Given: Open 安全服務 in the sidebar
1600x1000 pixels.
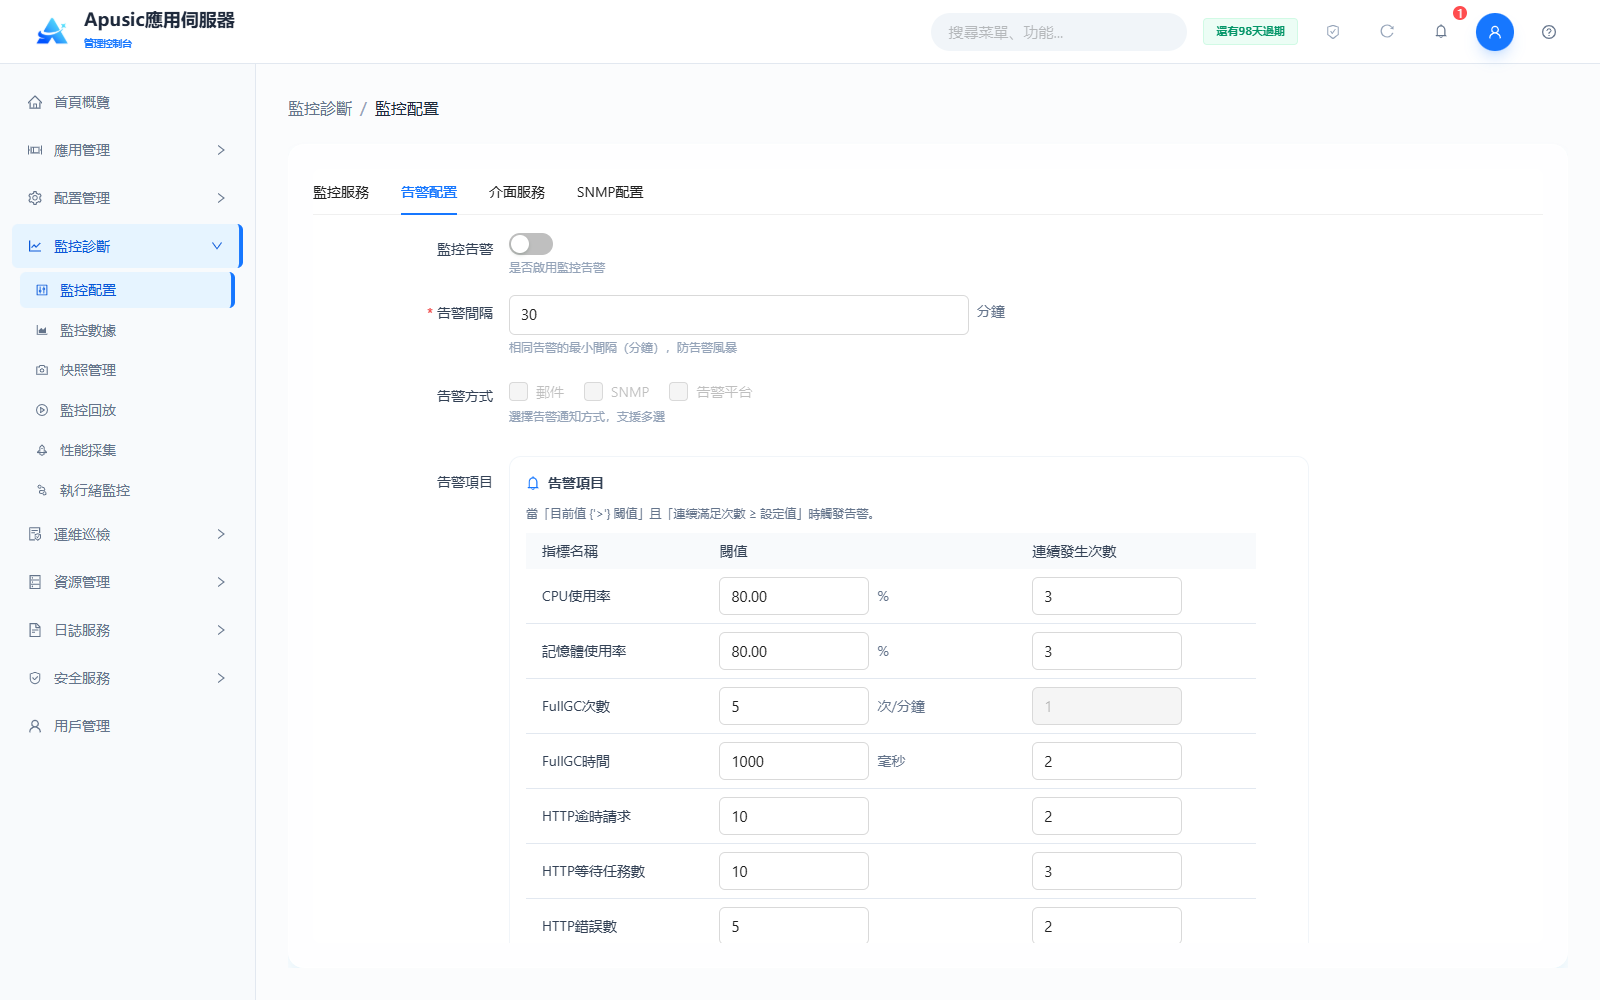Looking at the screenshot, I should (127, 678).
